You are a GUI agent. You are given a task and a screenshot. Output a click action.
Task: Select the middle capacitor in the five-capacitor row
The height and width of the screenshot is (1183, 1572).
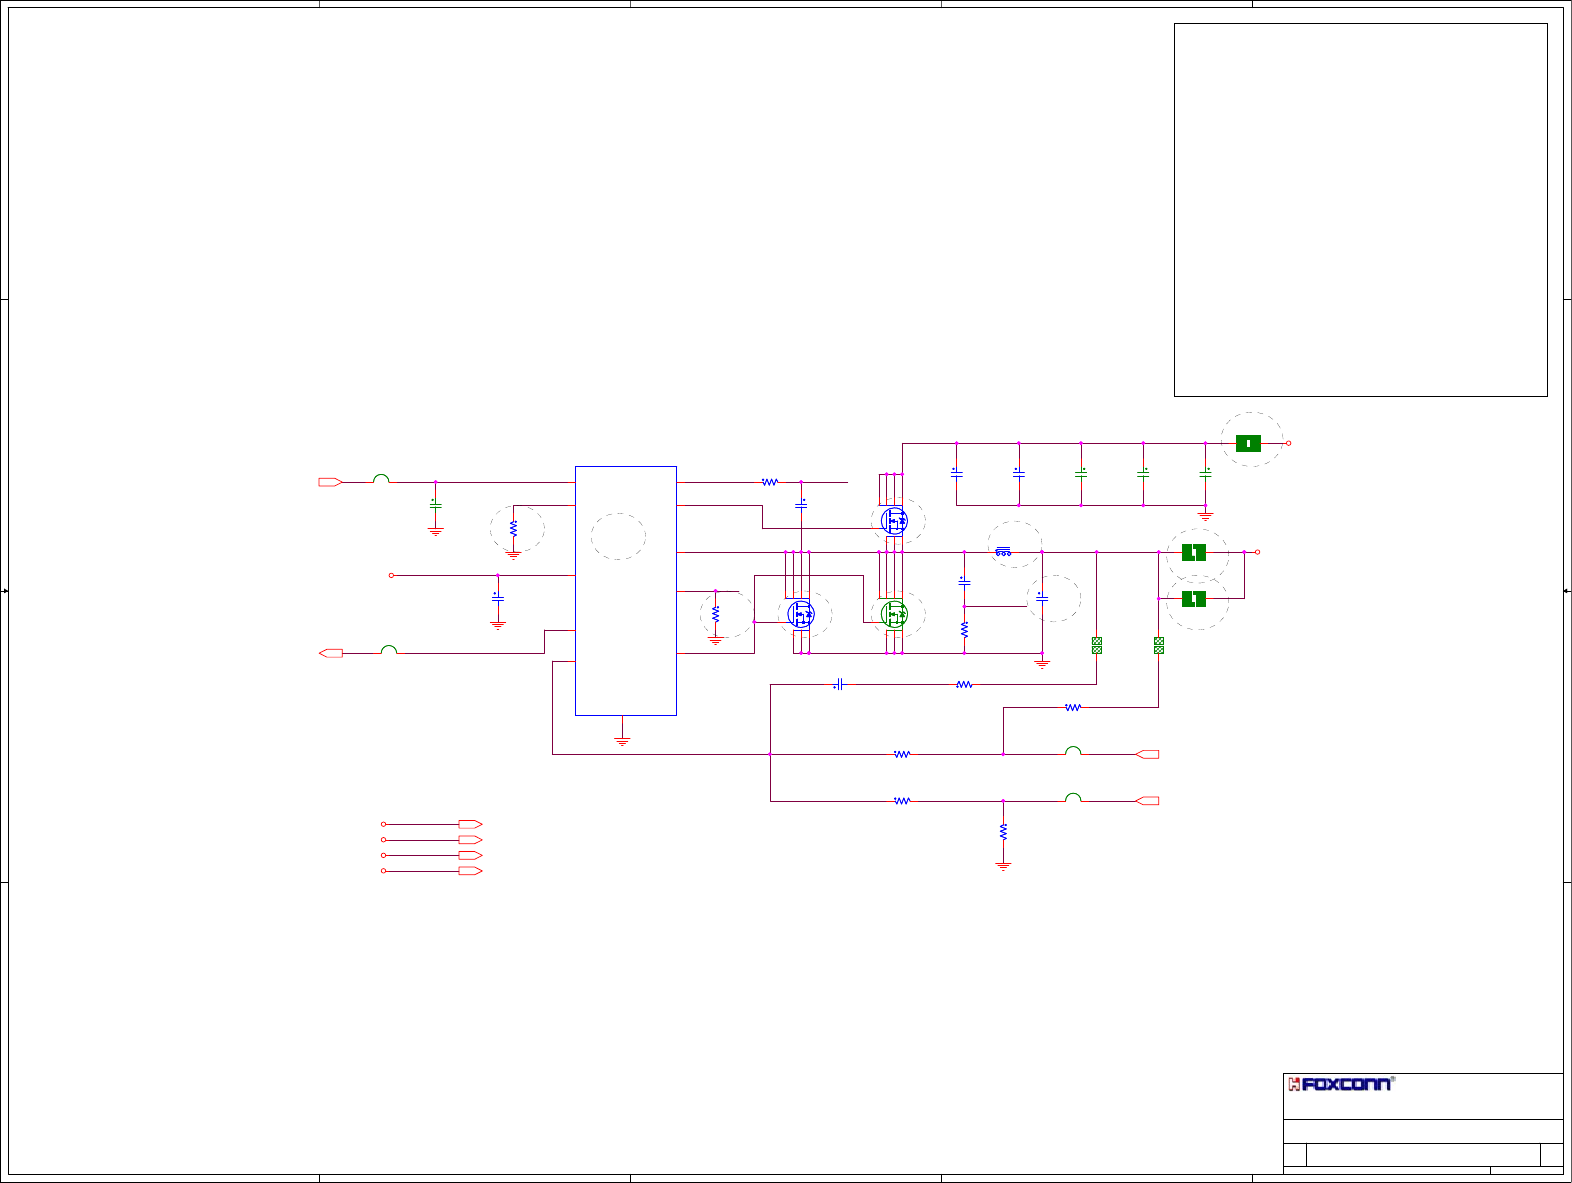1081,473
